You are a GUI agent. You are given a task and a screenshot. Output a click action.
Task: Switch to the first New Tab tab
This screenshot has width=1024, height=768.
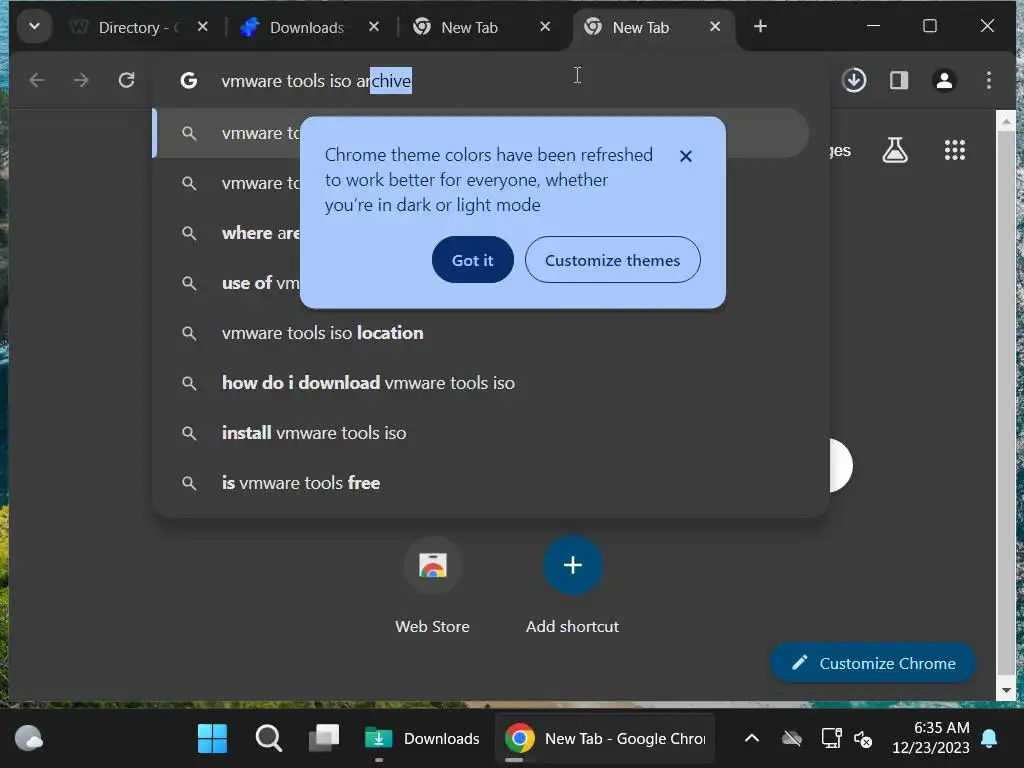481,27
